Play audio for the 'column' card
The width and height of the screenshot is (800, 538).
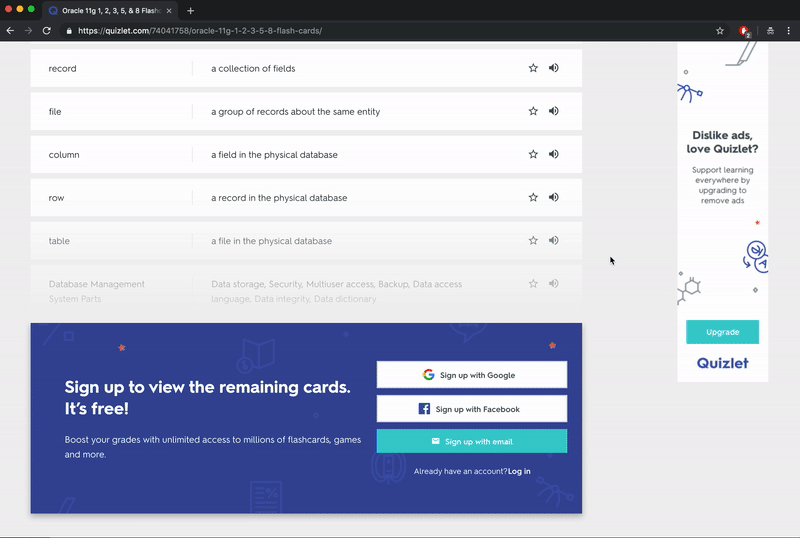pyautogui.click(x=554, y=154)
